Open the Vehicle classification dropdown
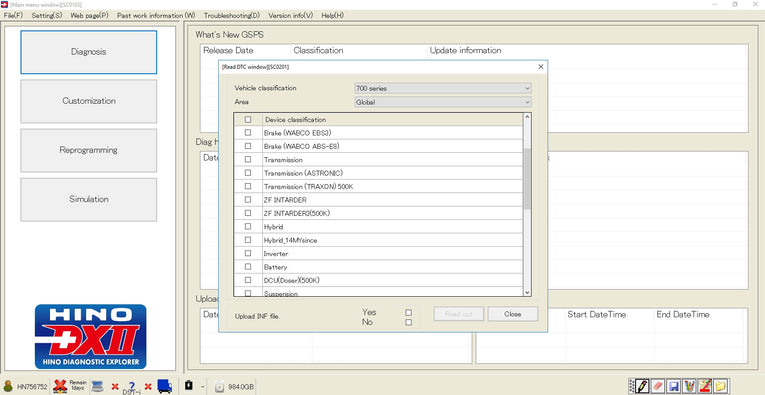The image size is (765, 395). click(x=443, y=88)
